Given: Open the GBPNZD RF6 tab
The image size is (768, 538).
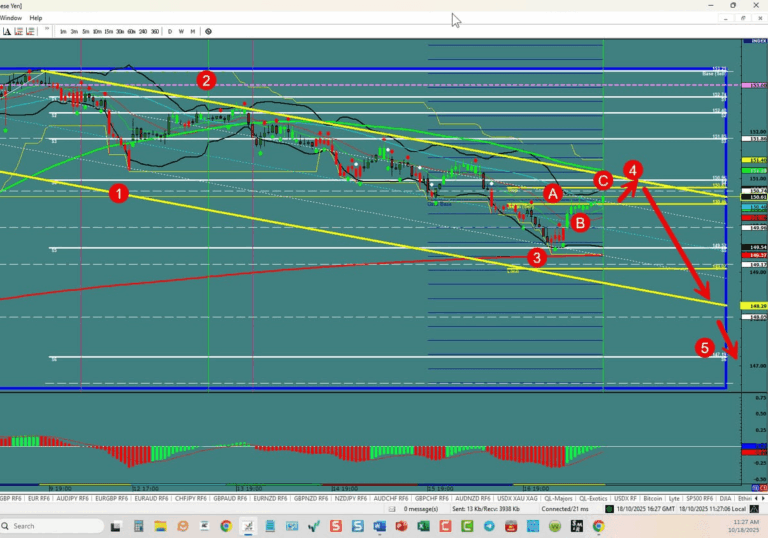Looking at the screenshot, I should click(311, 498).
